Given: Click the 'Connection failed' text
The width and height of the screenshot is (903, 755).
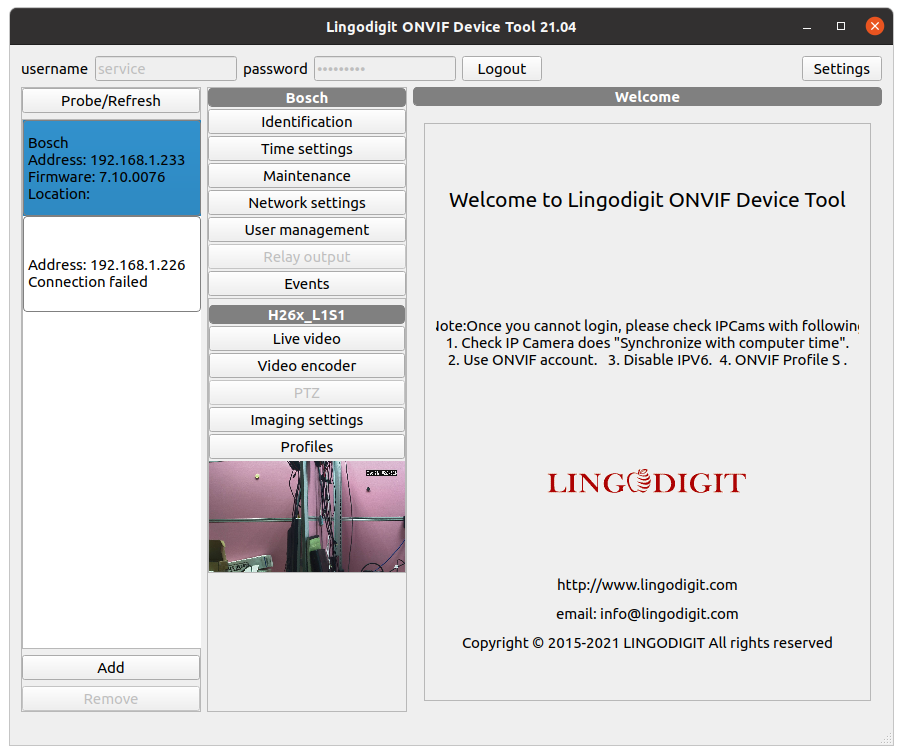Looking at the screenshot, I should [88, 282].
